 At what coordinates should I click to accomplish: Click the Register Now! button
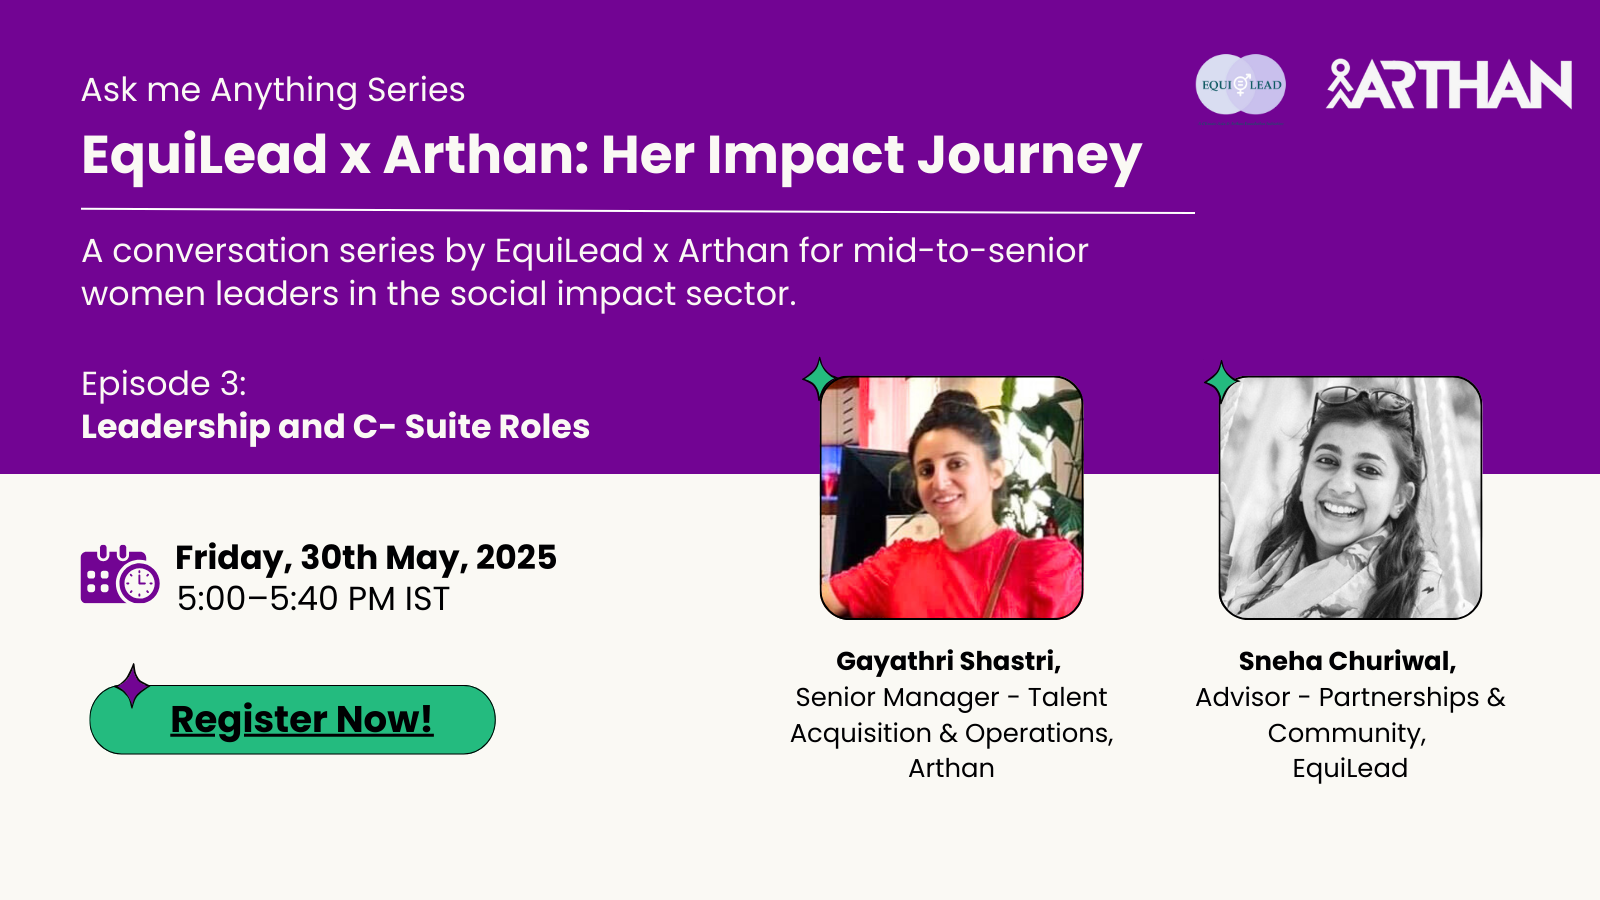292,719
